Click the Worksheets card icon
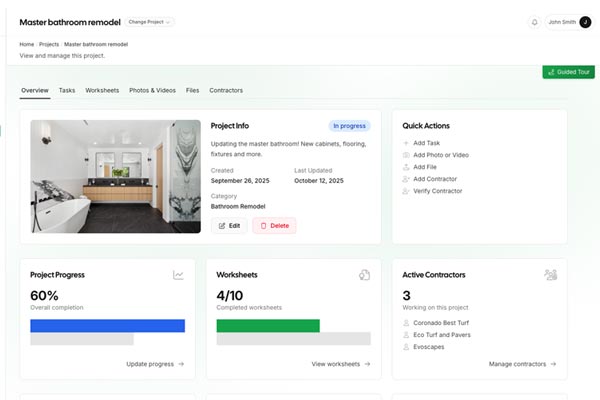 click(x=365, y=275)
